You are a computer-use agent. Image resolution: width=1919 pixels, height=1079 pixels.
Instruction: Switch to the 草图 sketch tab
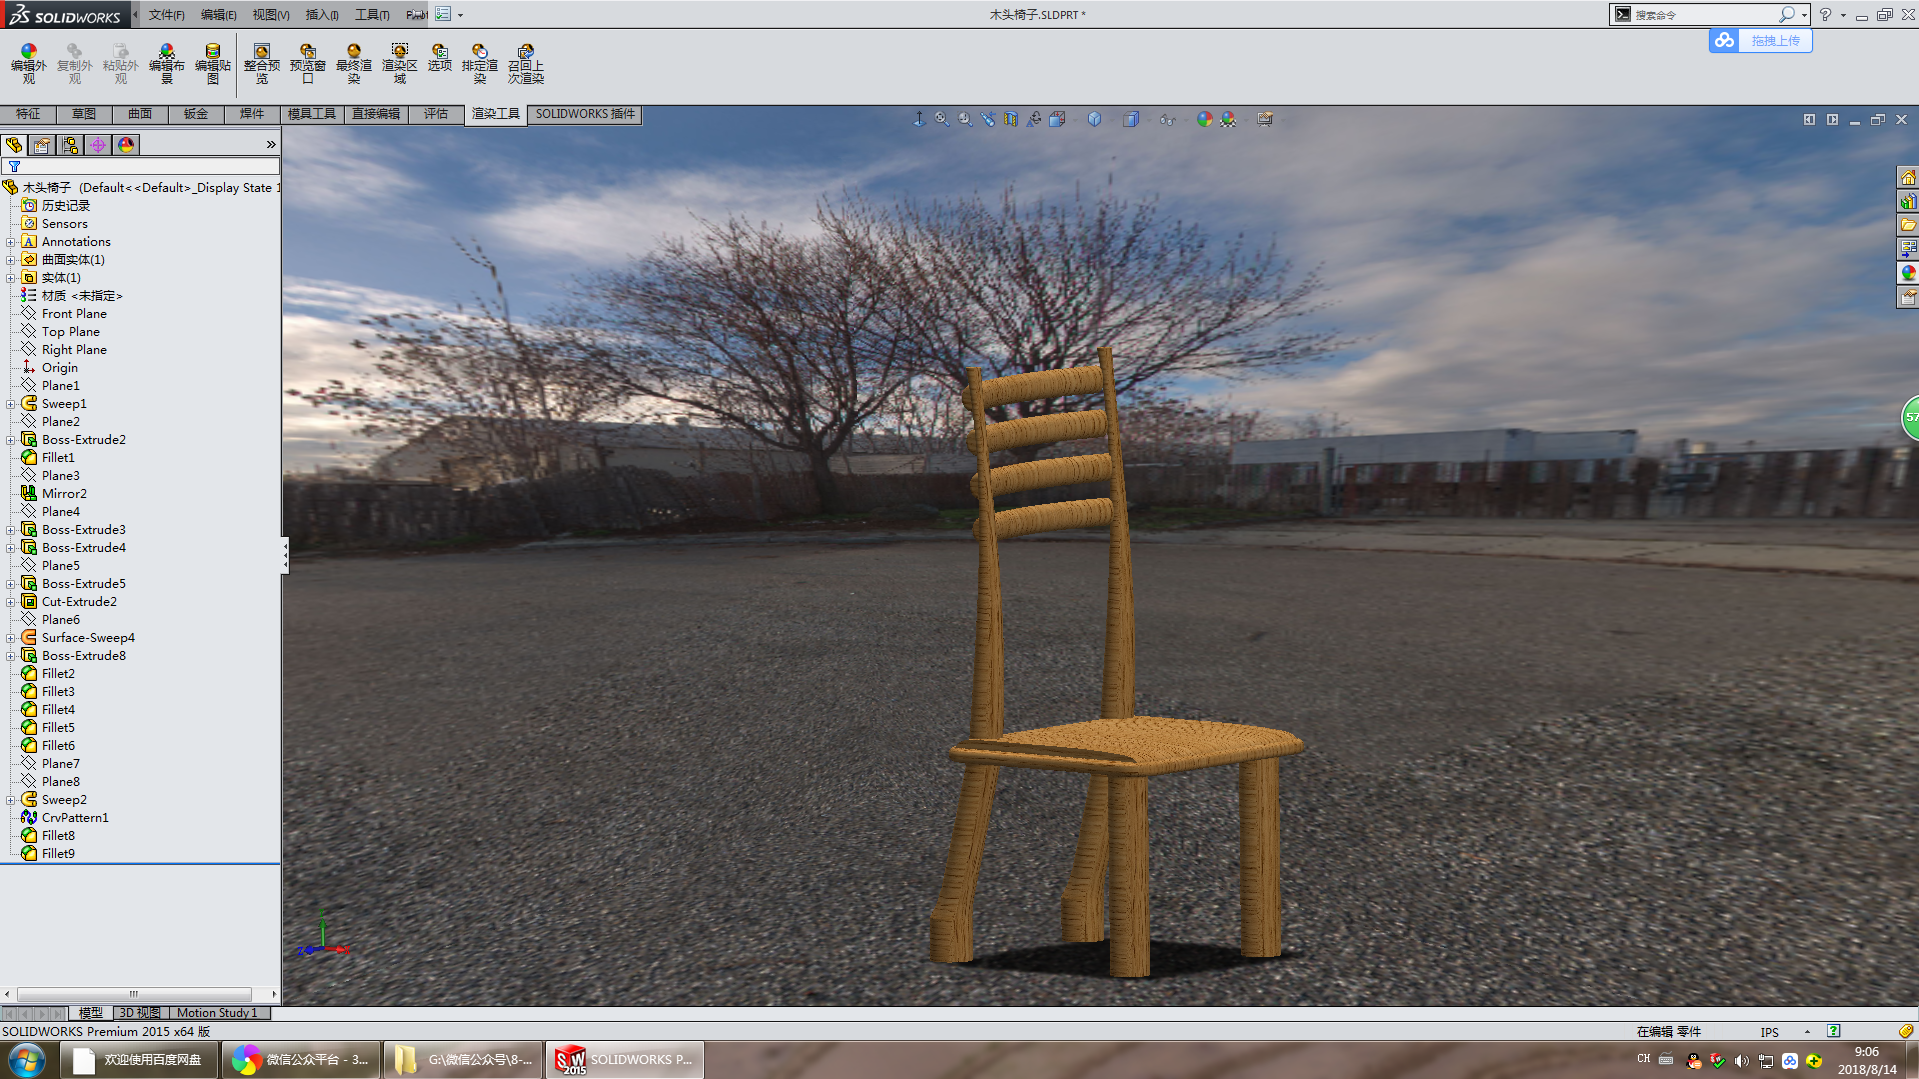84,114
